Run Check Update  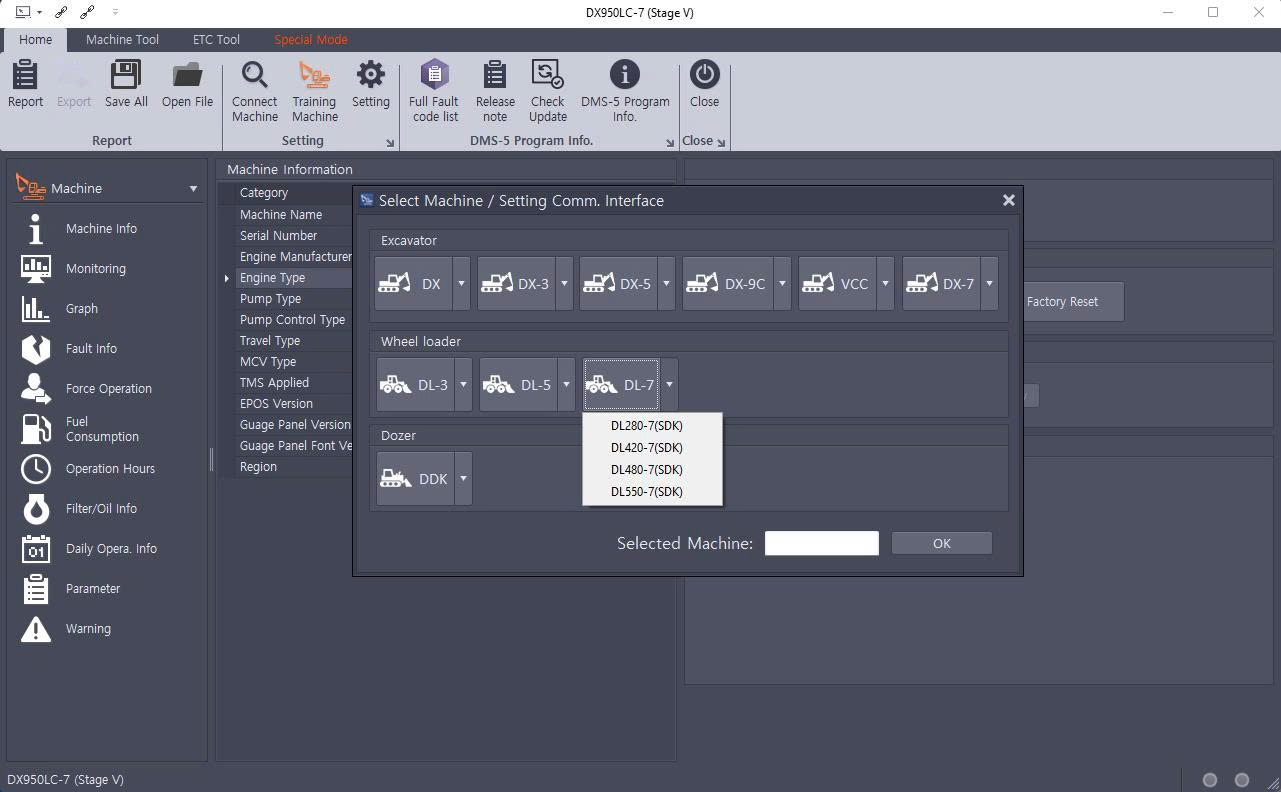coord(547,91)
